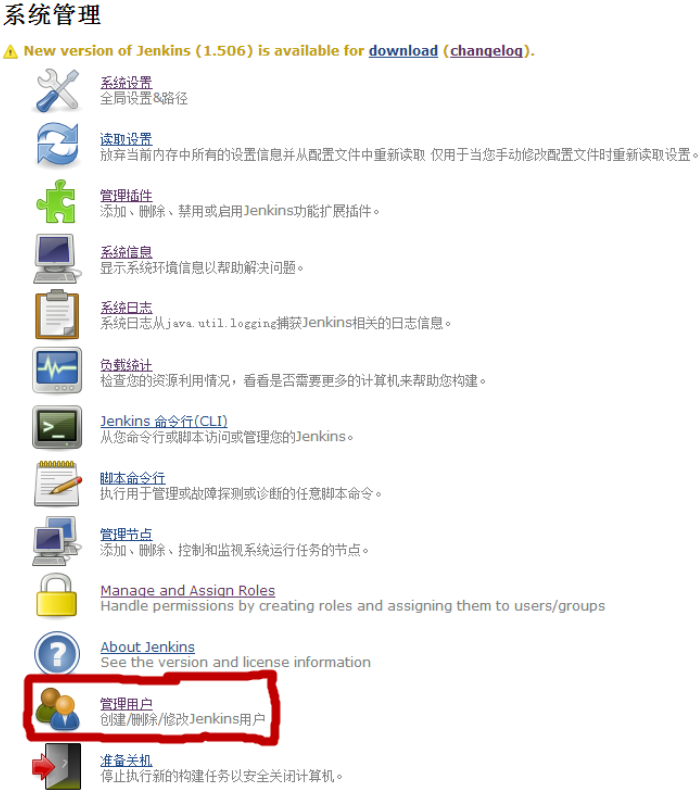Click the blue question mark About icon

(57, 654)
